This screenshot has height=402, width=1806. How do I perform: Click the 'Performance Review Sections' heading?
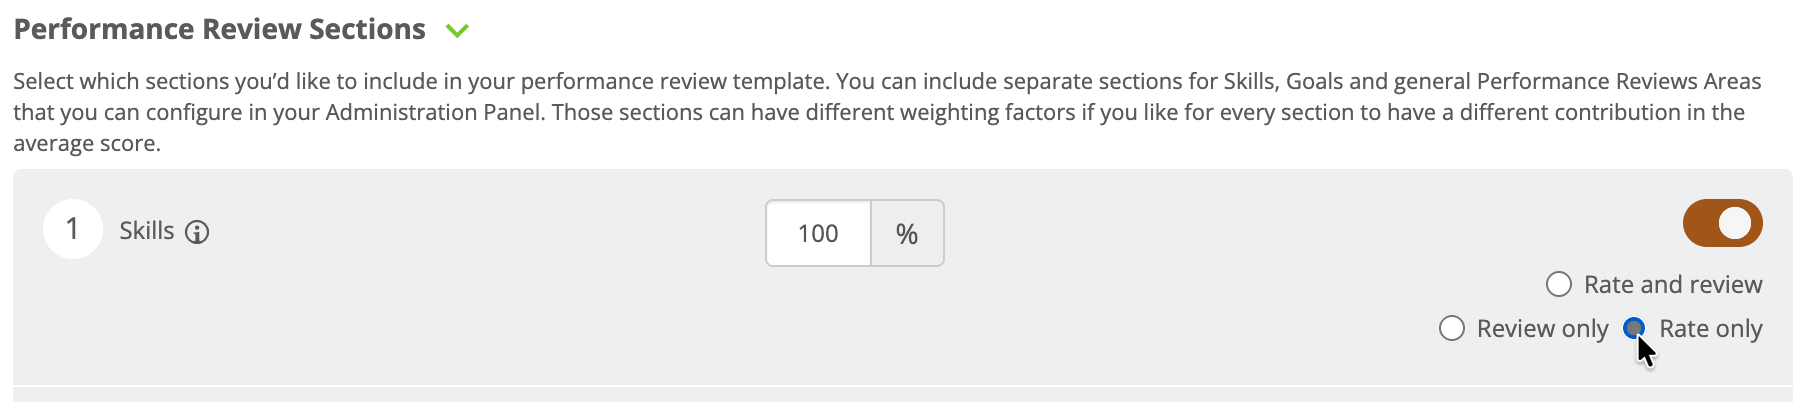click(x=220, y=30)
